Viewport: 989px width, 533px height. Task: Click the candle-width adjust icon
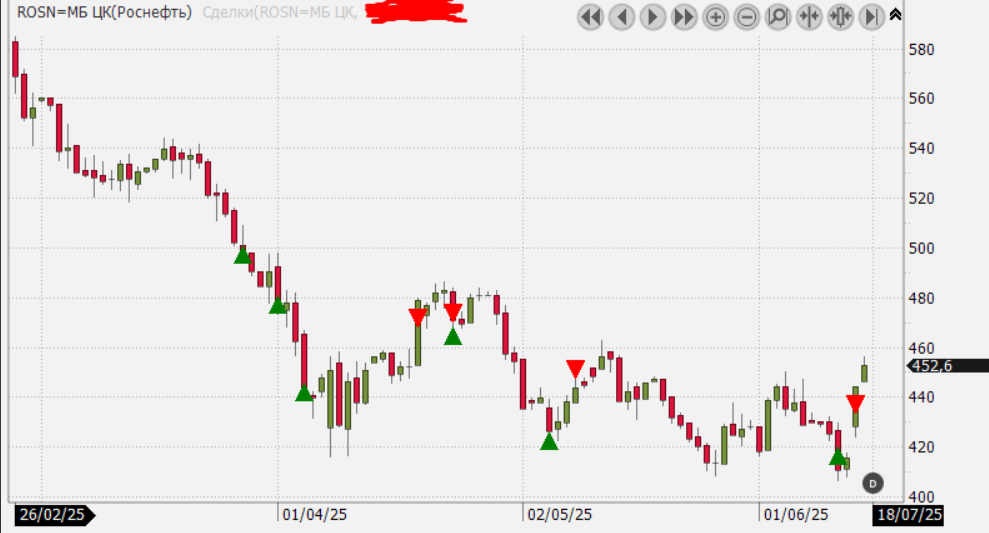840,17
